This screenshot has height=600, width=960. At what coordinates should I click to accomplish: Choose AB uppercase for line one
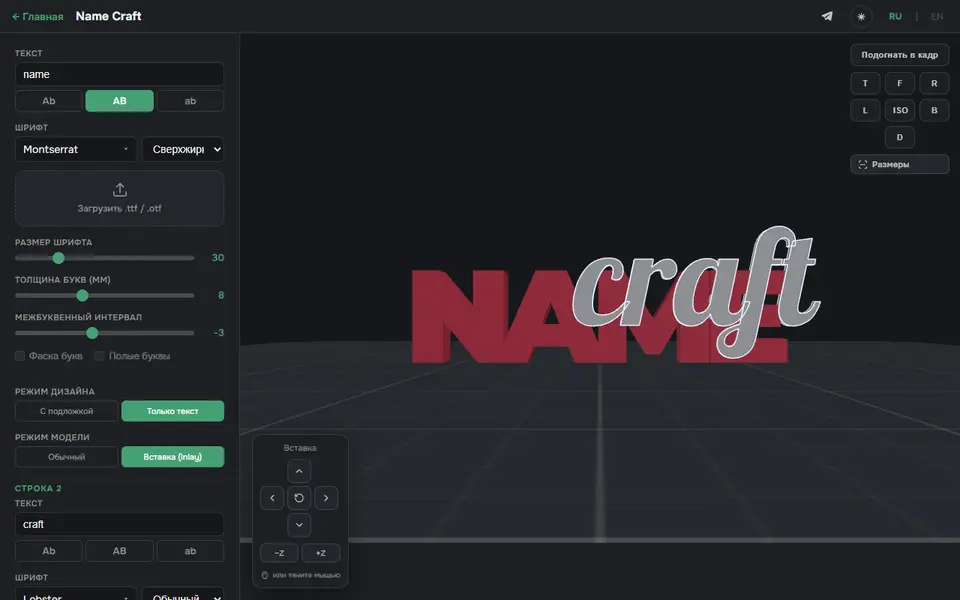pyautogui.click(x=119, y=101)
